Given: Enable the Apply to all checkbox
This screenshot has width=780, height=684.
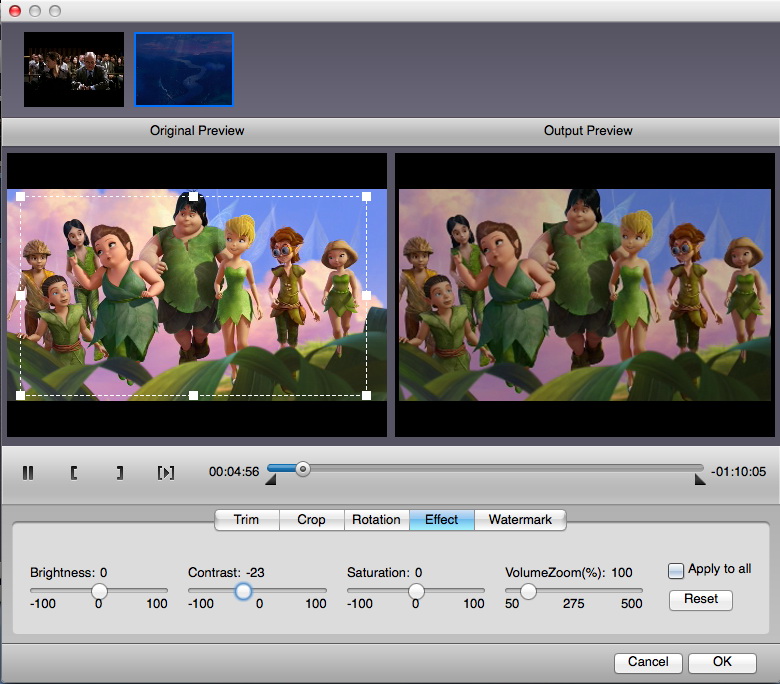Looking at the screenshot, I should [x=676, y=570].
